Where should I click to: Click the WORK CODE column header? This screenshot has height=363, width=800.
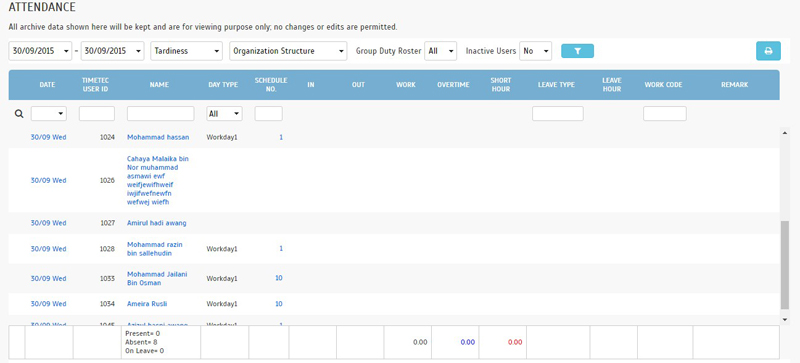[663, 85]
